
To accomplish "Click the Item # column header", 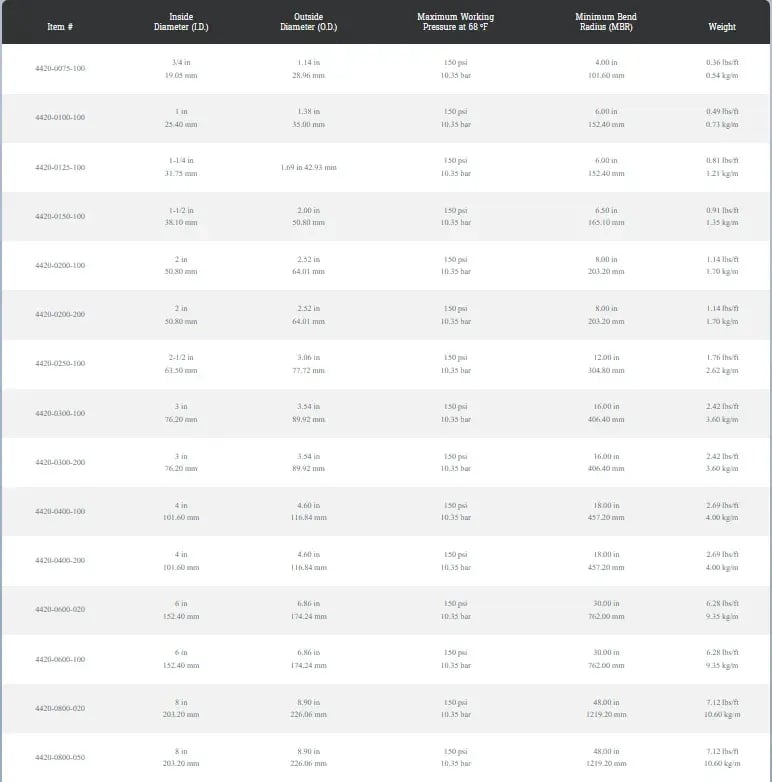I will [x=60, y=27].
